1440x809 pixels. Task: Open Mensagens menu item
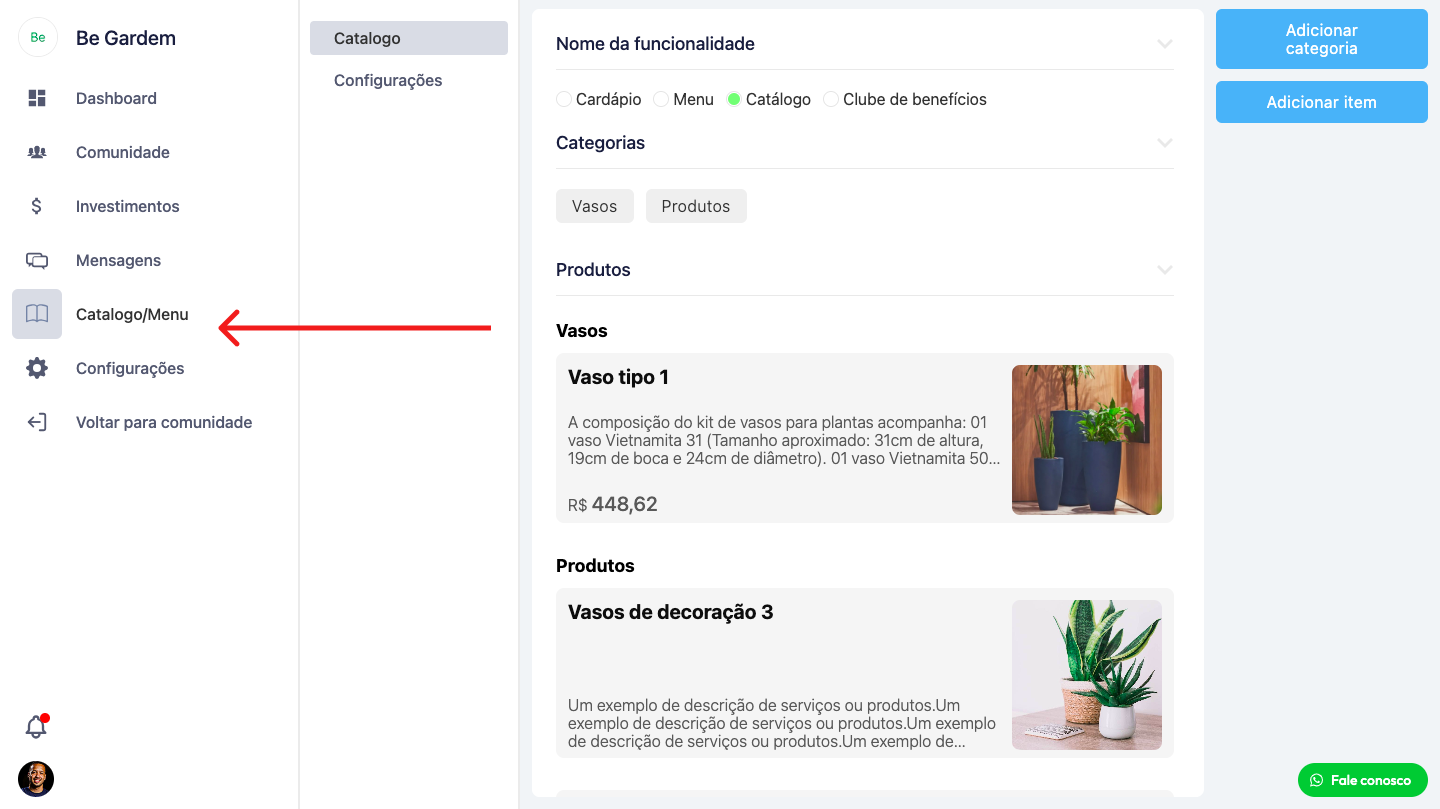(x=118, y=260)
